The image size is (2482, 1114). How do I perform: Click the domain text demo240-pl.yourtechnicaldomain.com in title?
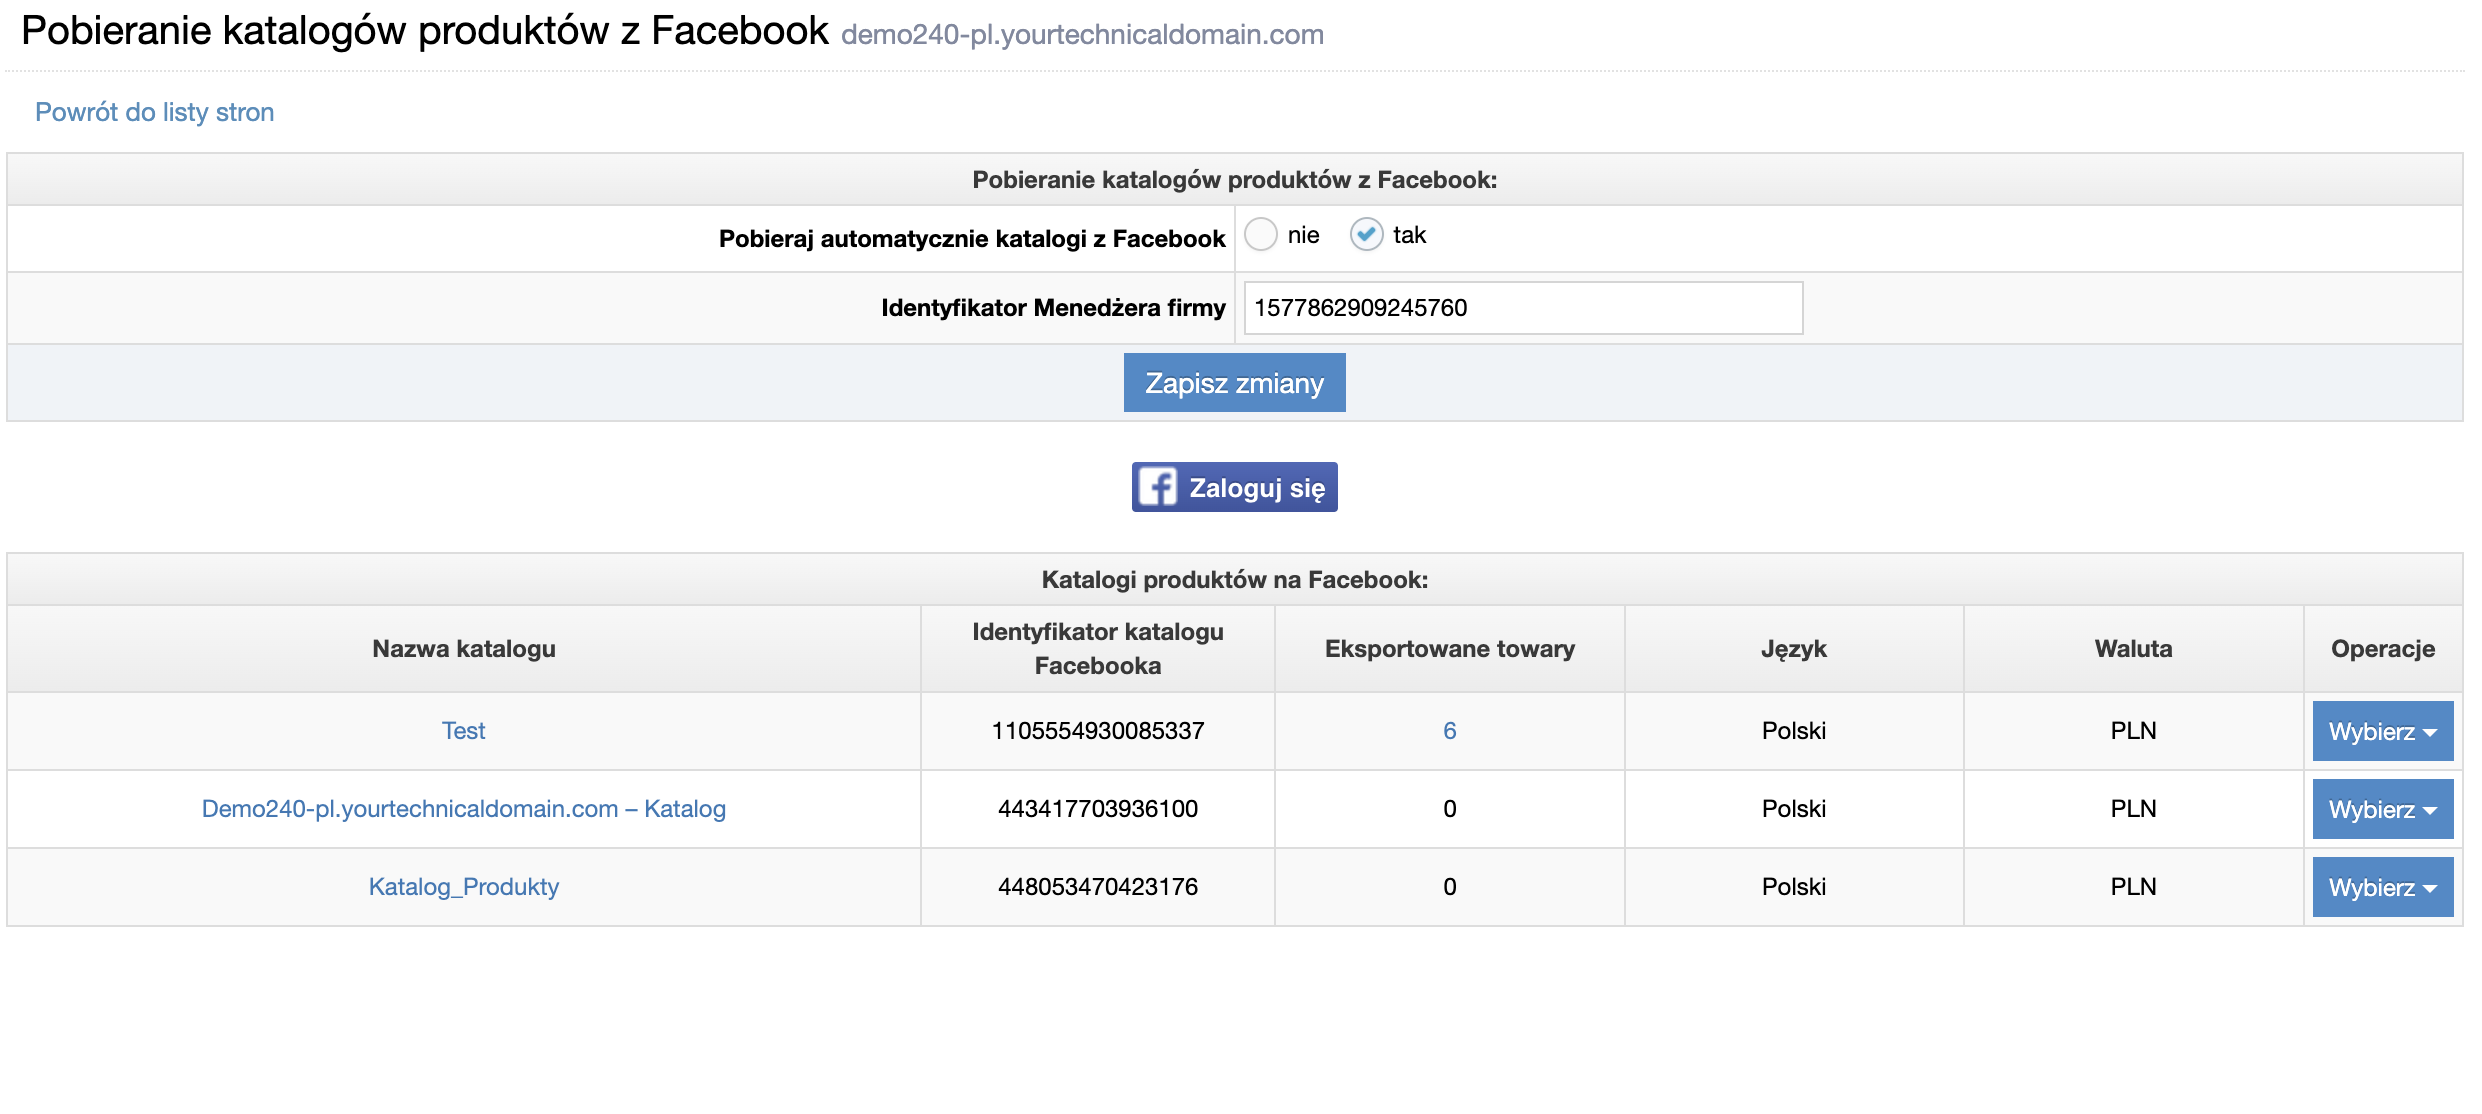1082,35
